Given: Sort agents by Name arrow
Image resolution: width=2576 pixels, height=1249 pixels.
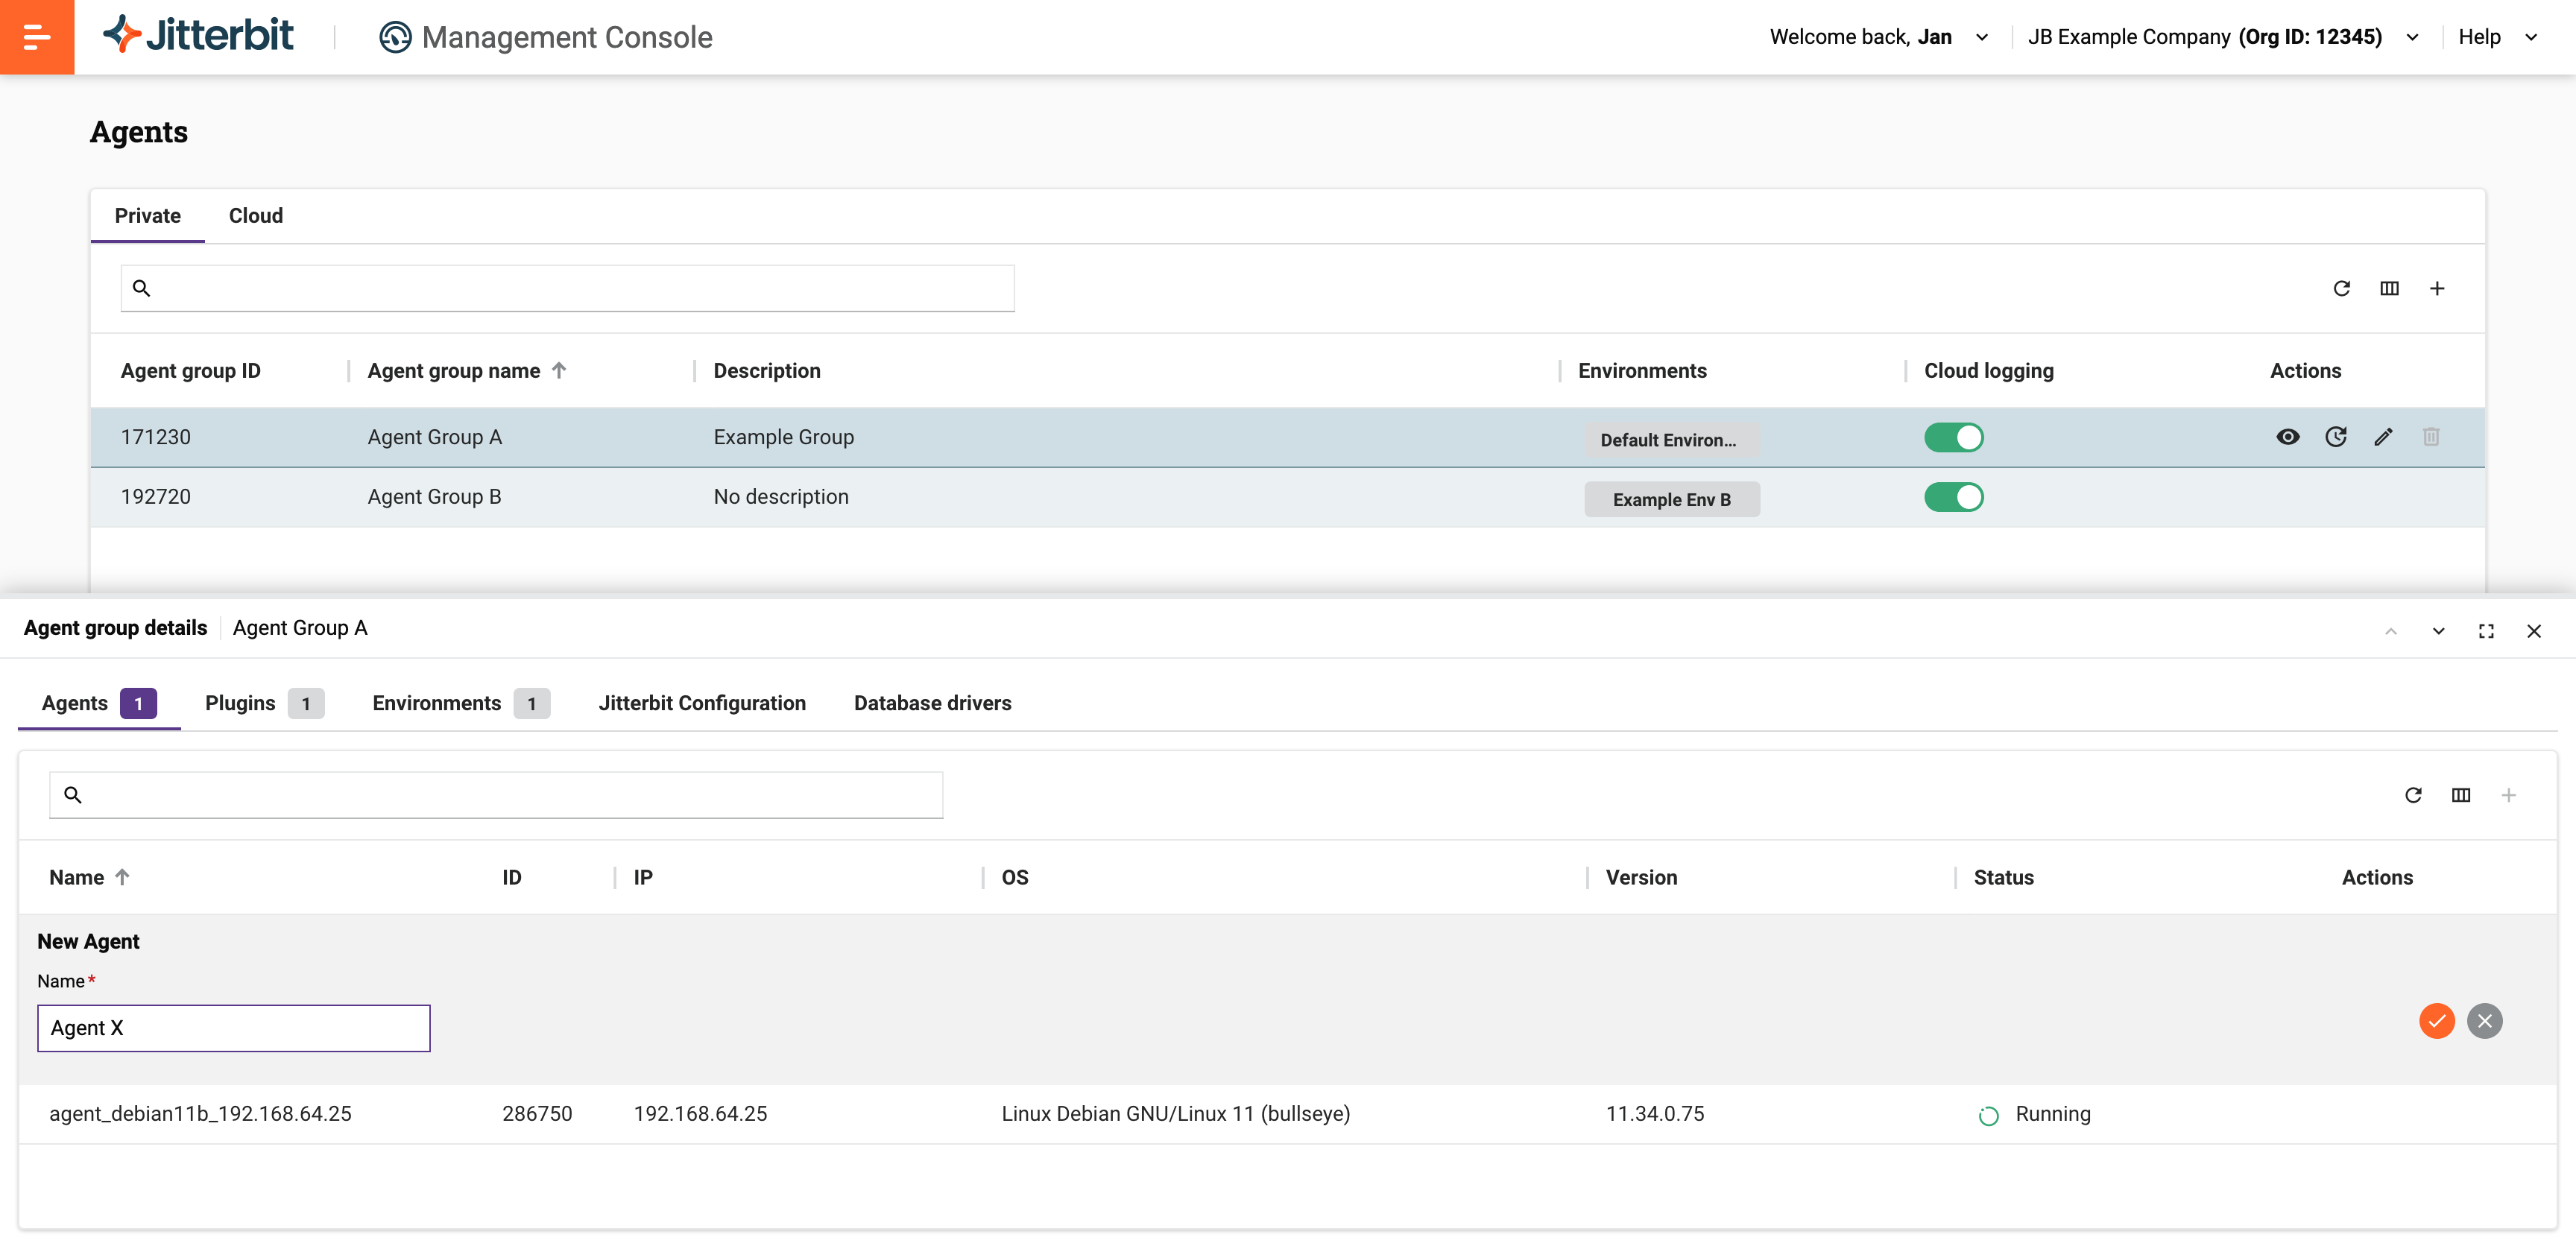Looking at the screenshot, I should click(122, 877).
